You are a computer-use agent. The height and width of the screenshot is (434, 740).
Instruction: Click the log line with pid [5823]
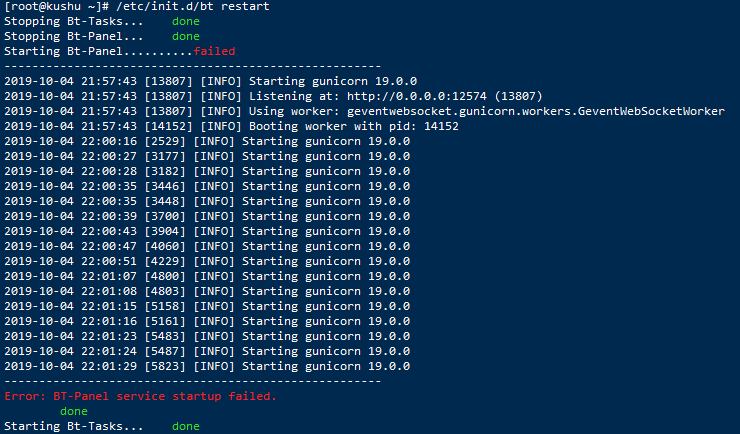[207, 367]
